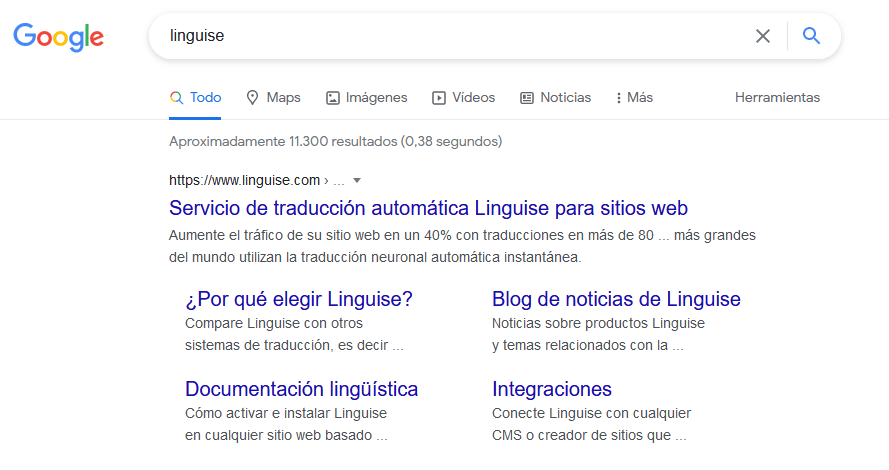Open Servicio de traducción automática Linguise result
Viewport: 889px width, 470px height.
pos(428,208)
